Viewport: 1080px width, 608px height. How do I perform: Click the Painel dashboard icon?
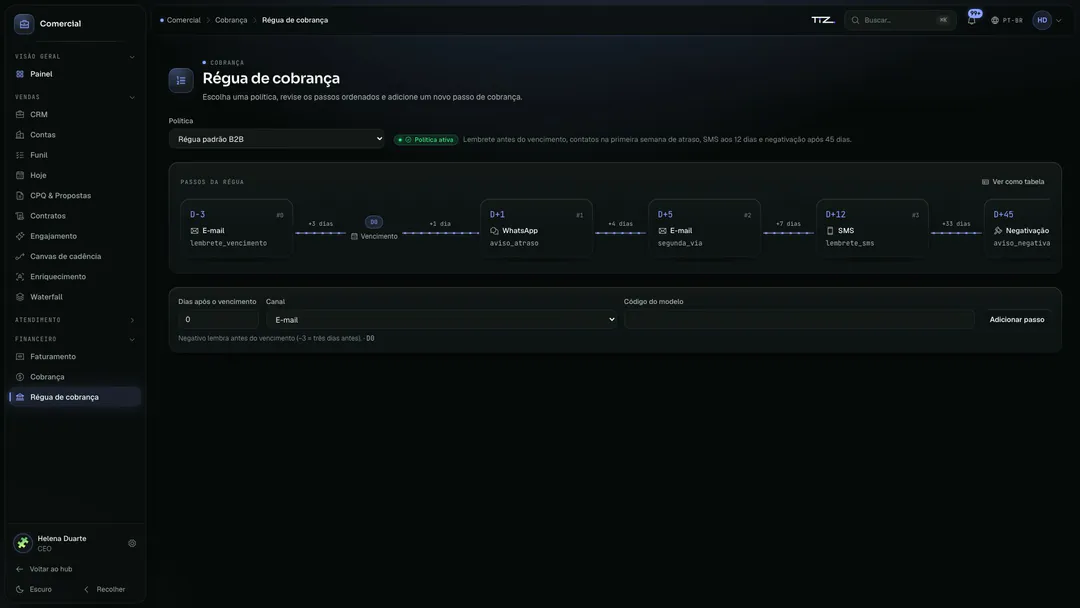(20, 74)
